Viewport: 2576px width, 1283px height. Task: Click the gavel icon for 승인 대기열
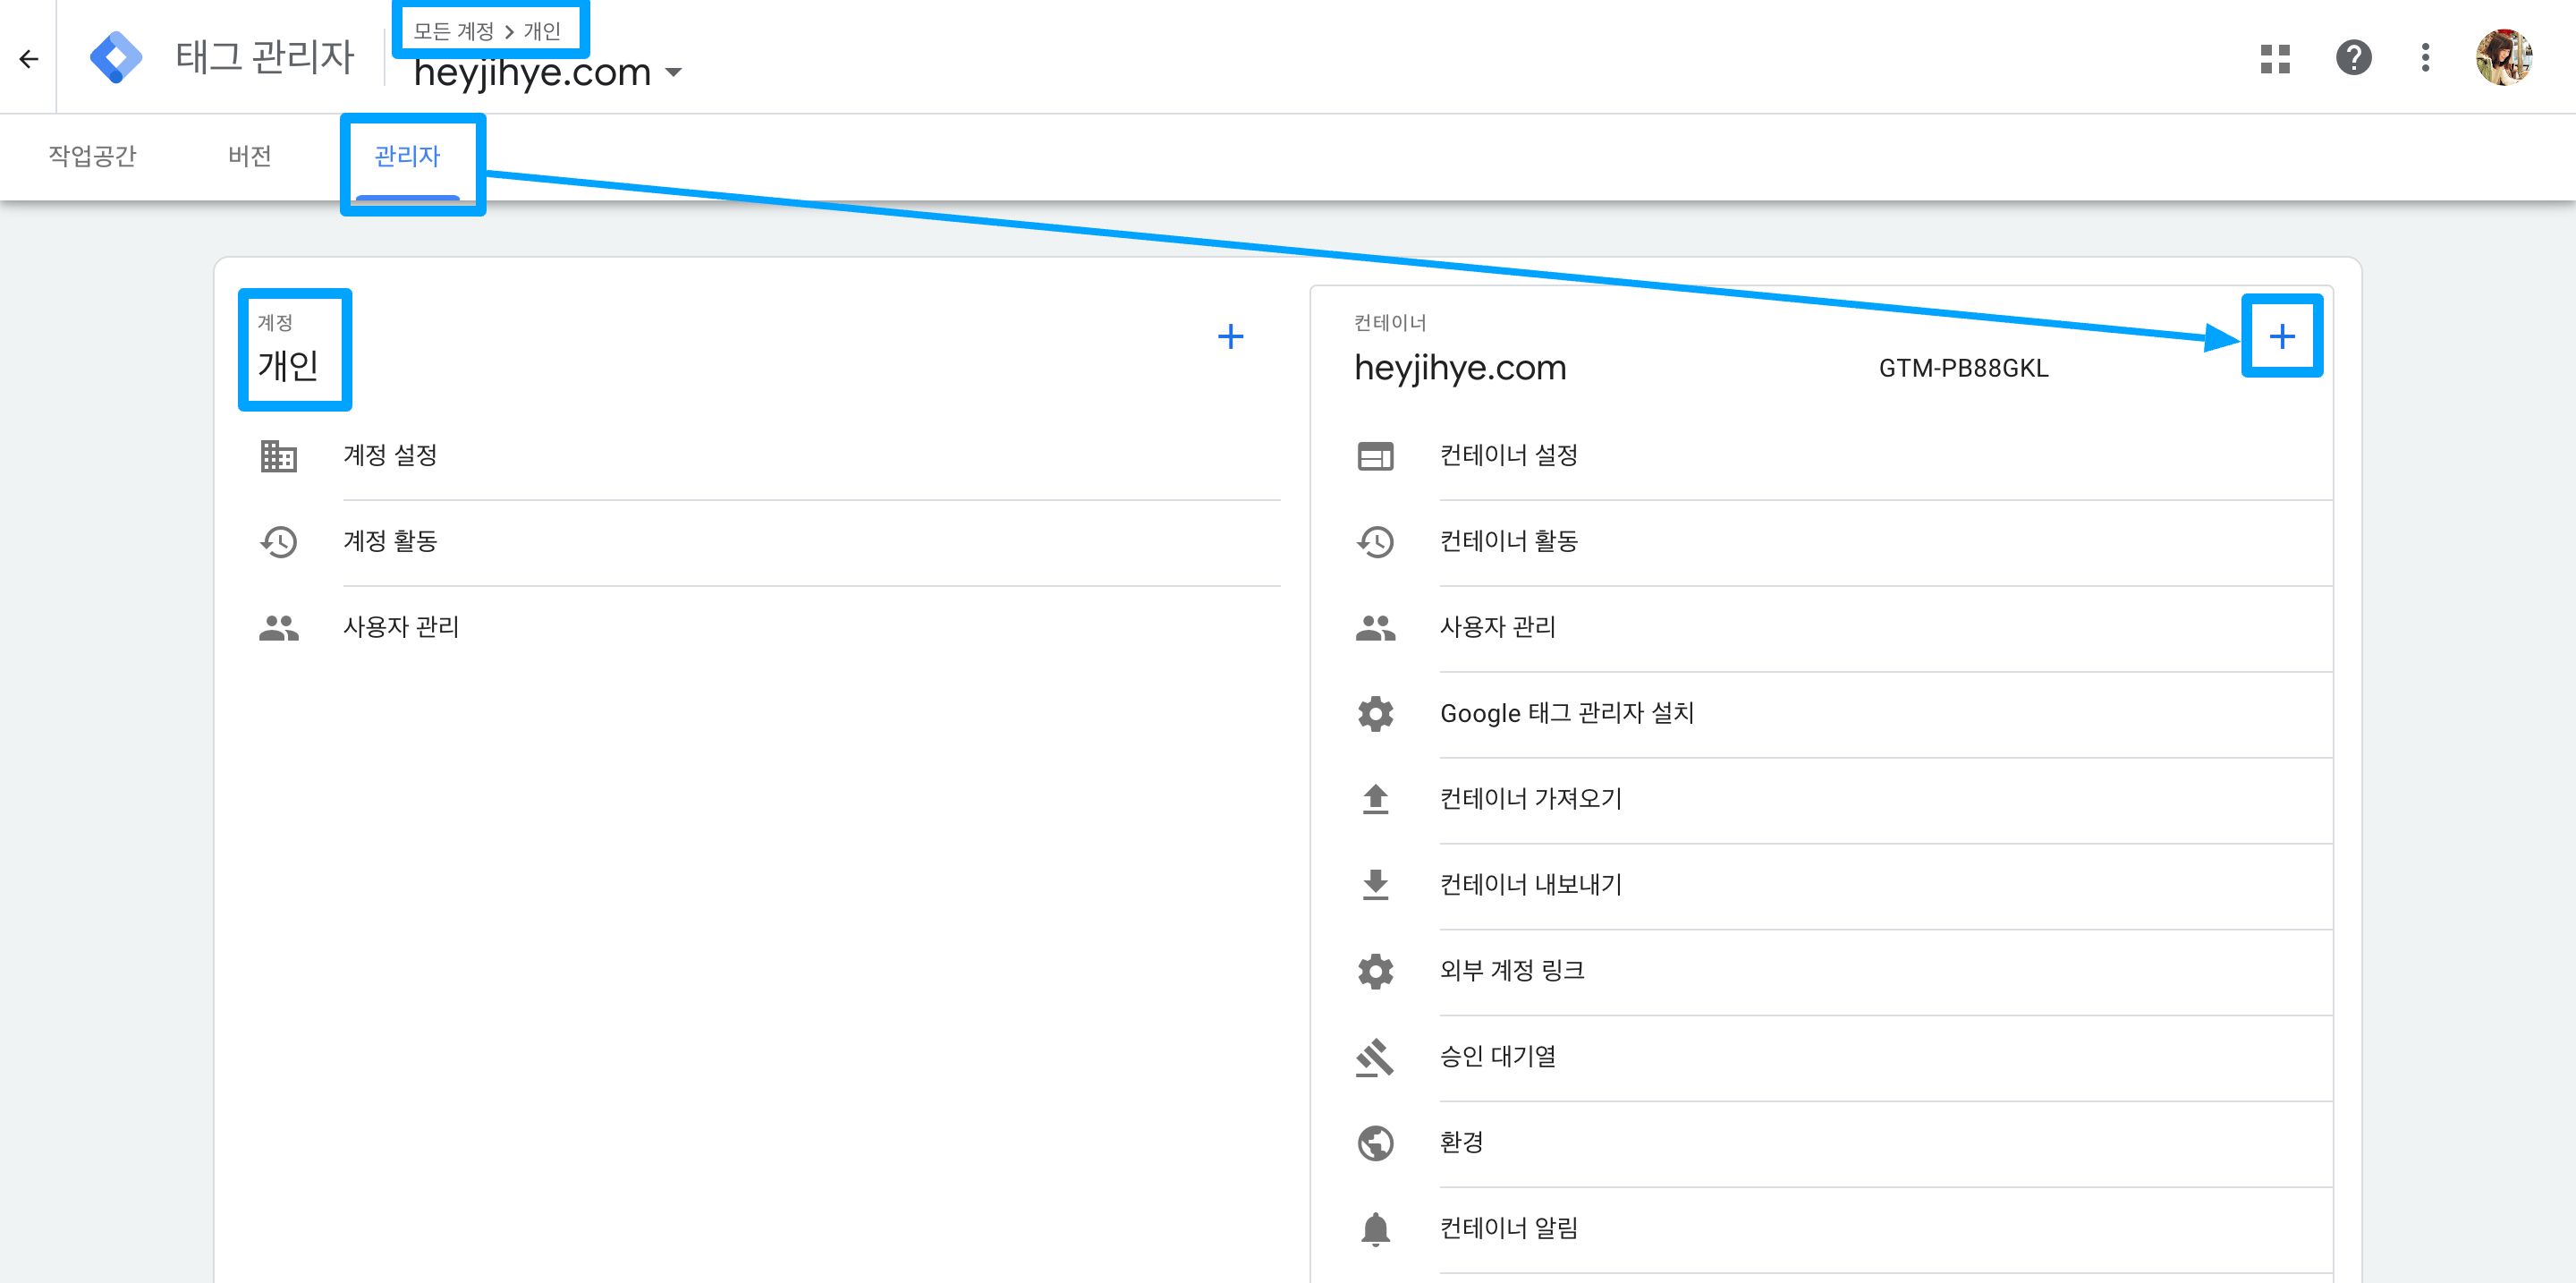tap(1375, 1056)
